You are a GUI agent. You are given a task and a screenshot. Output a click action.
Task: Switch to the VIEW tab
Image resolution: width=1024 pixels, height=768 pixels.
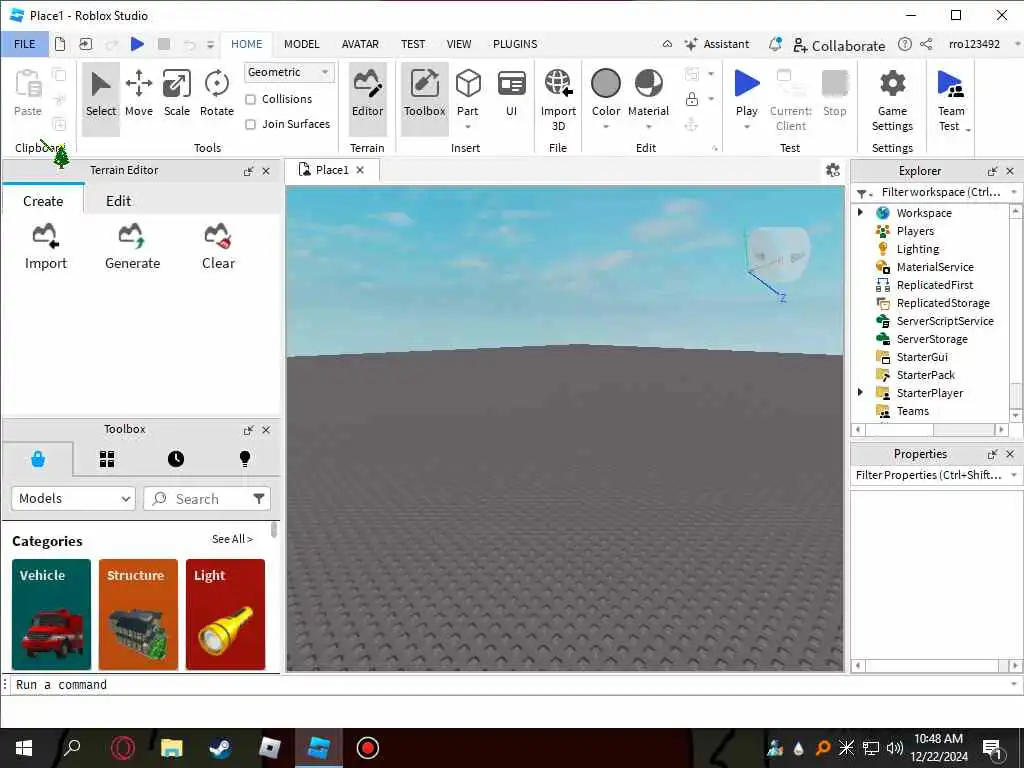pyautogui.click(x=458, y=44)
